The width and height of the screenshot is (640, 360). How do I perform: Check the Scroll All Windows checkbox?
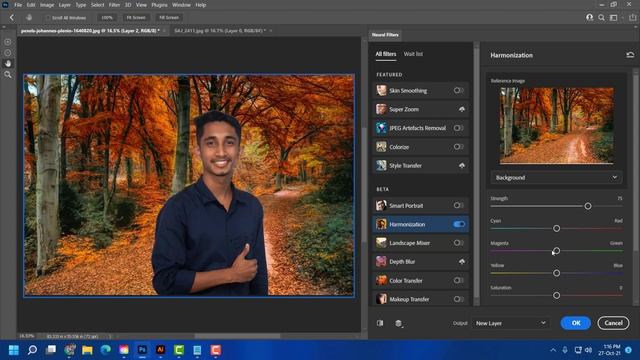click(x=48, y=18)
